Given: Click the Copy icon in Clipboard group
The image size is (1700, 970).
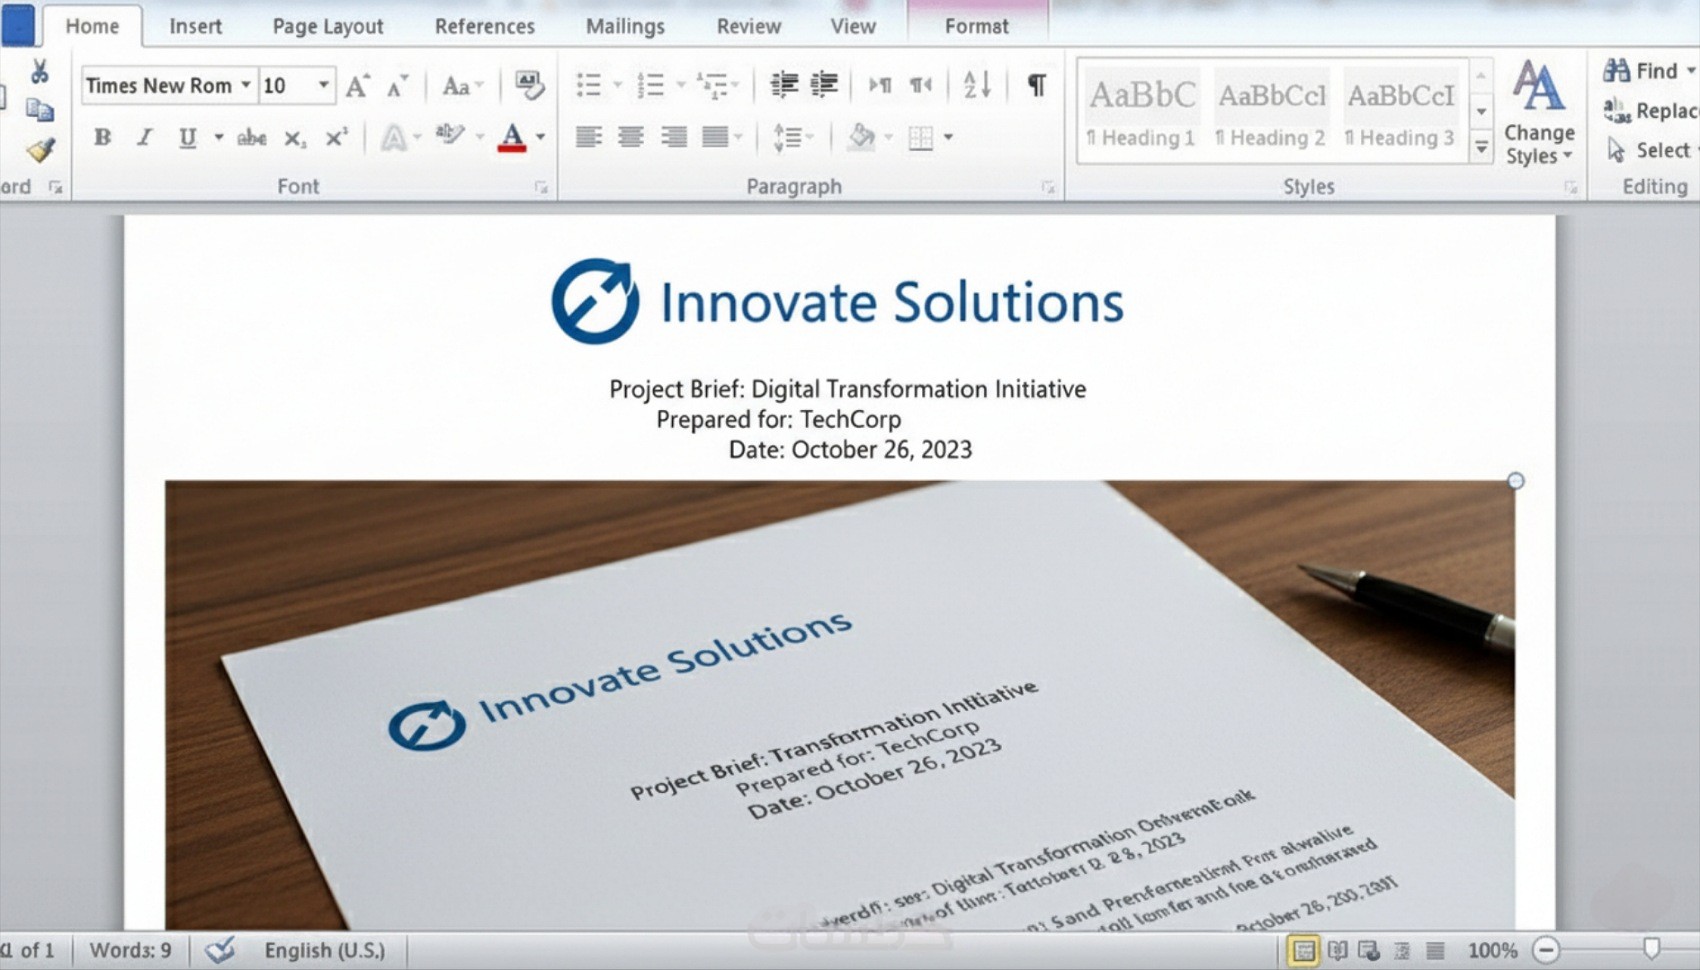Looking at the screenshot, I should [39, 109].
